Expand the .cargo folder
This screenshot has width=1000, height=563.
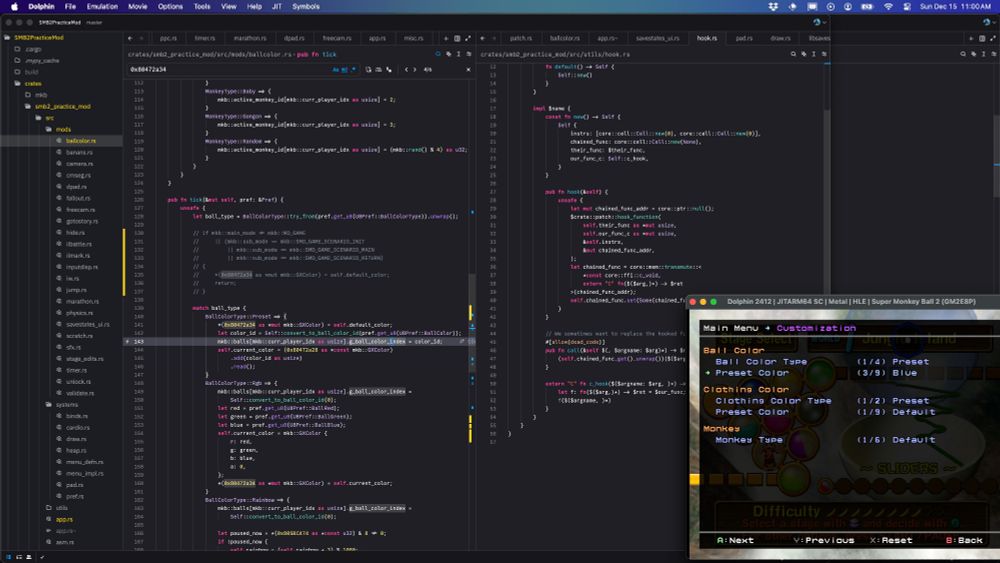click(x=33, y=49)
